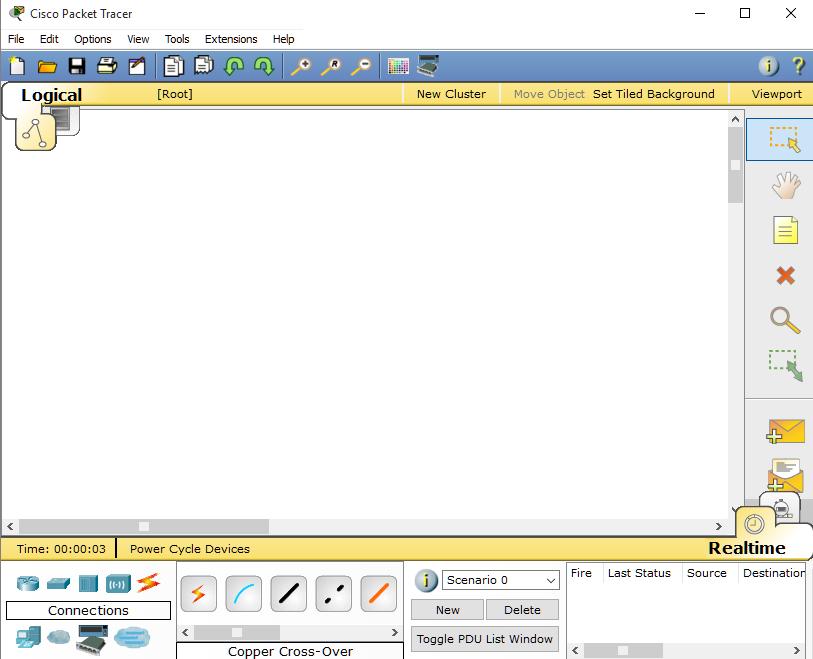Screen dimensions: 813x659
Task: Add a Simple PDU envelope
Action: [786, 431]
